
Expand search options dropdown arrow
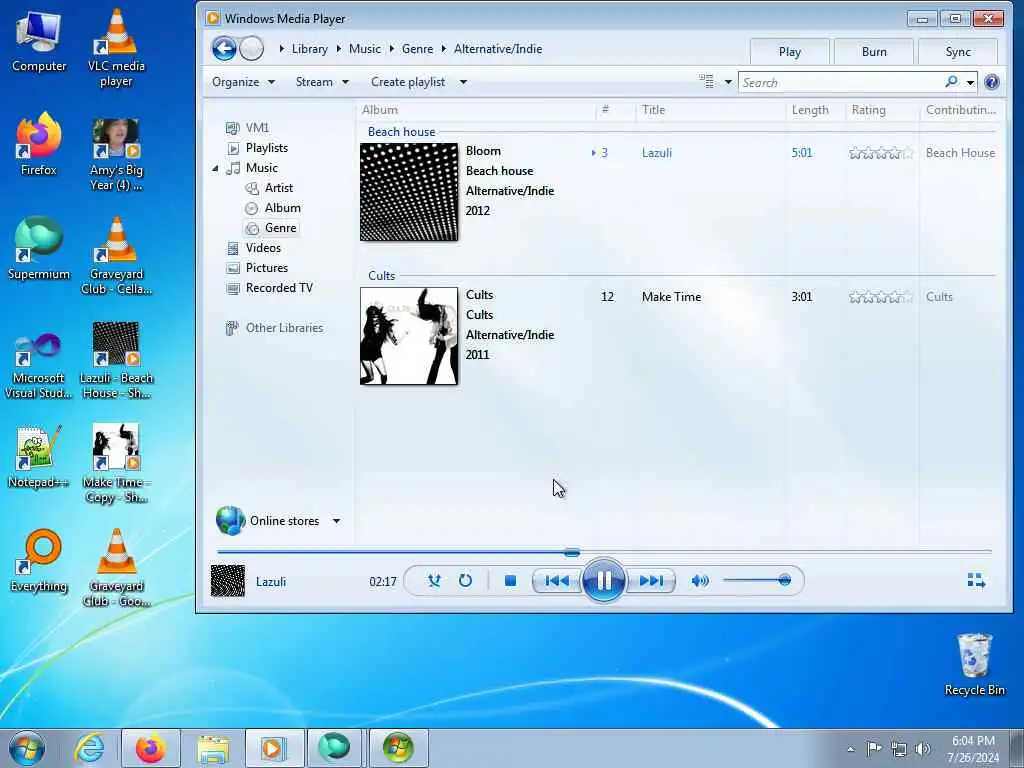[970, 82]
